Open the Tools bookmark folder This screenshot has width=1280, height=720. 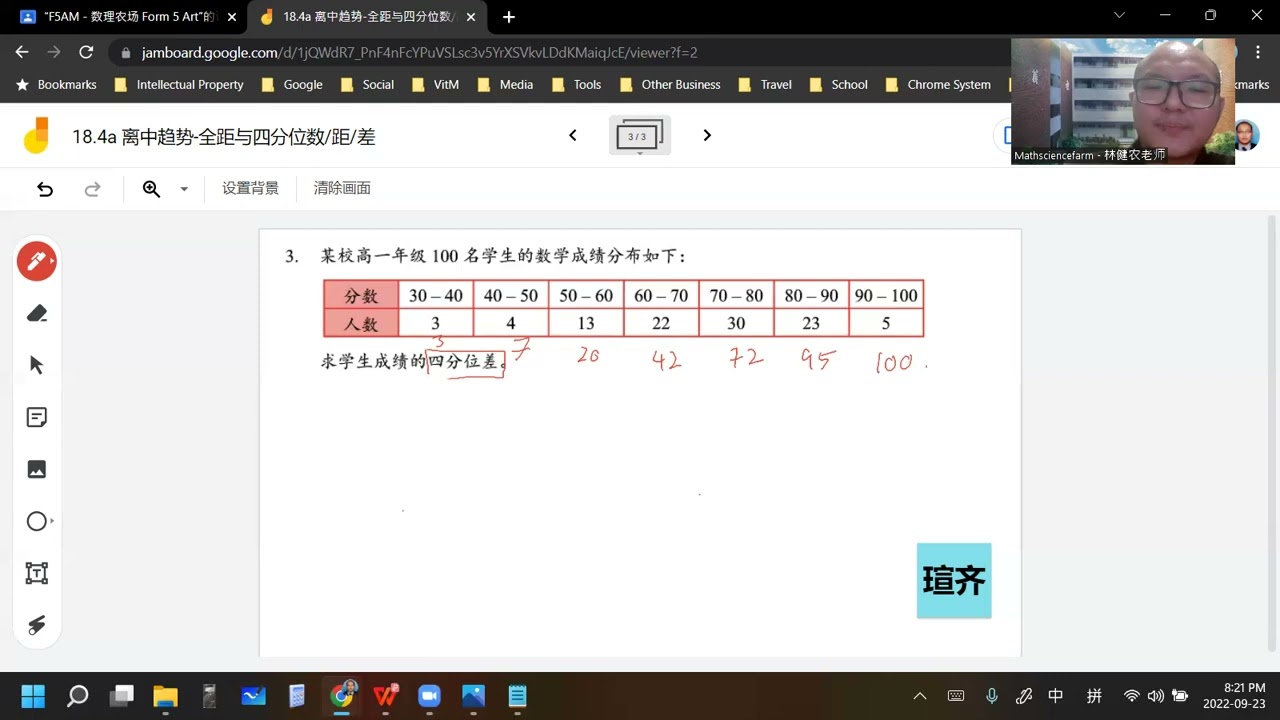pyautogui.click(x=576, y=85)
